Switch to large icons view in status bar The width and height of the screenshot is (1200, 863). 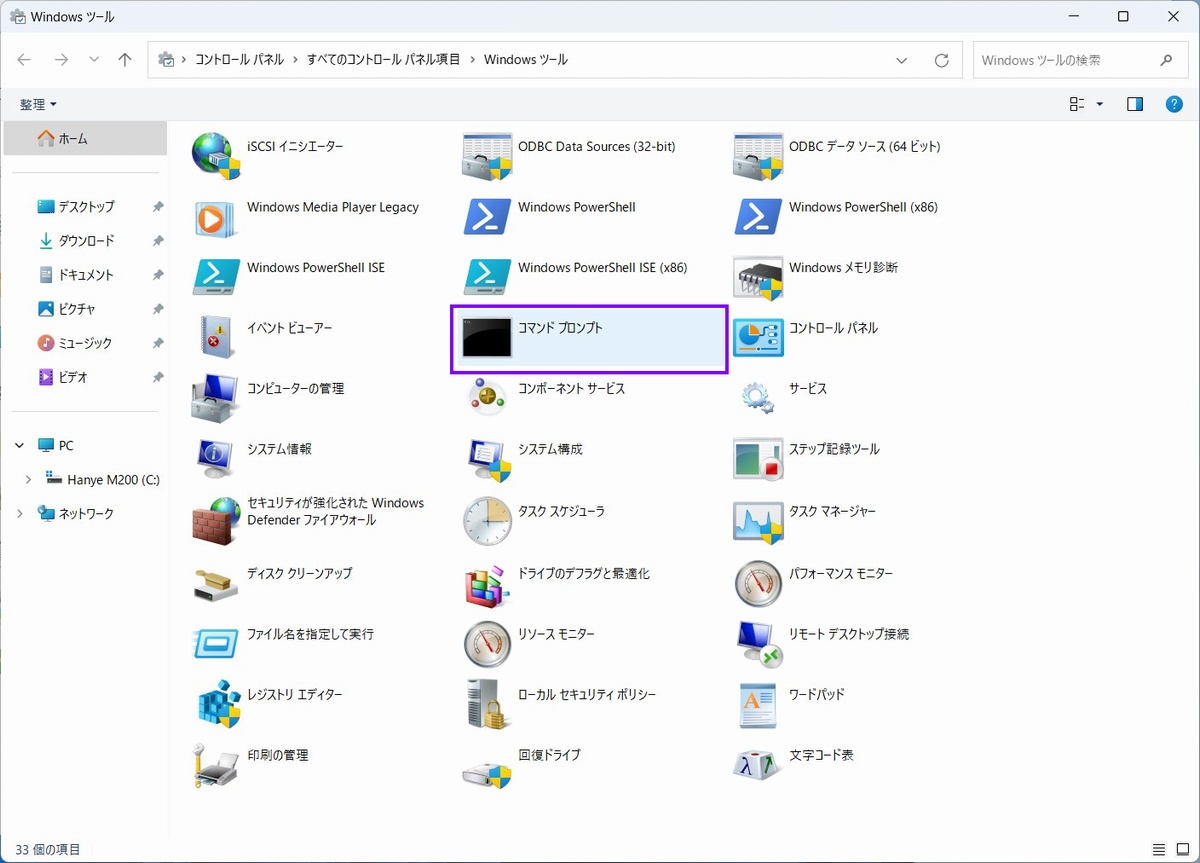tap(1181, 849)
